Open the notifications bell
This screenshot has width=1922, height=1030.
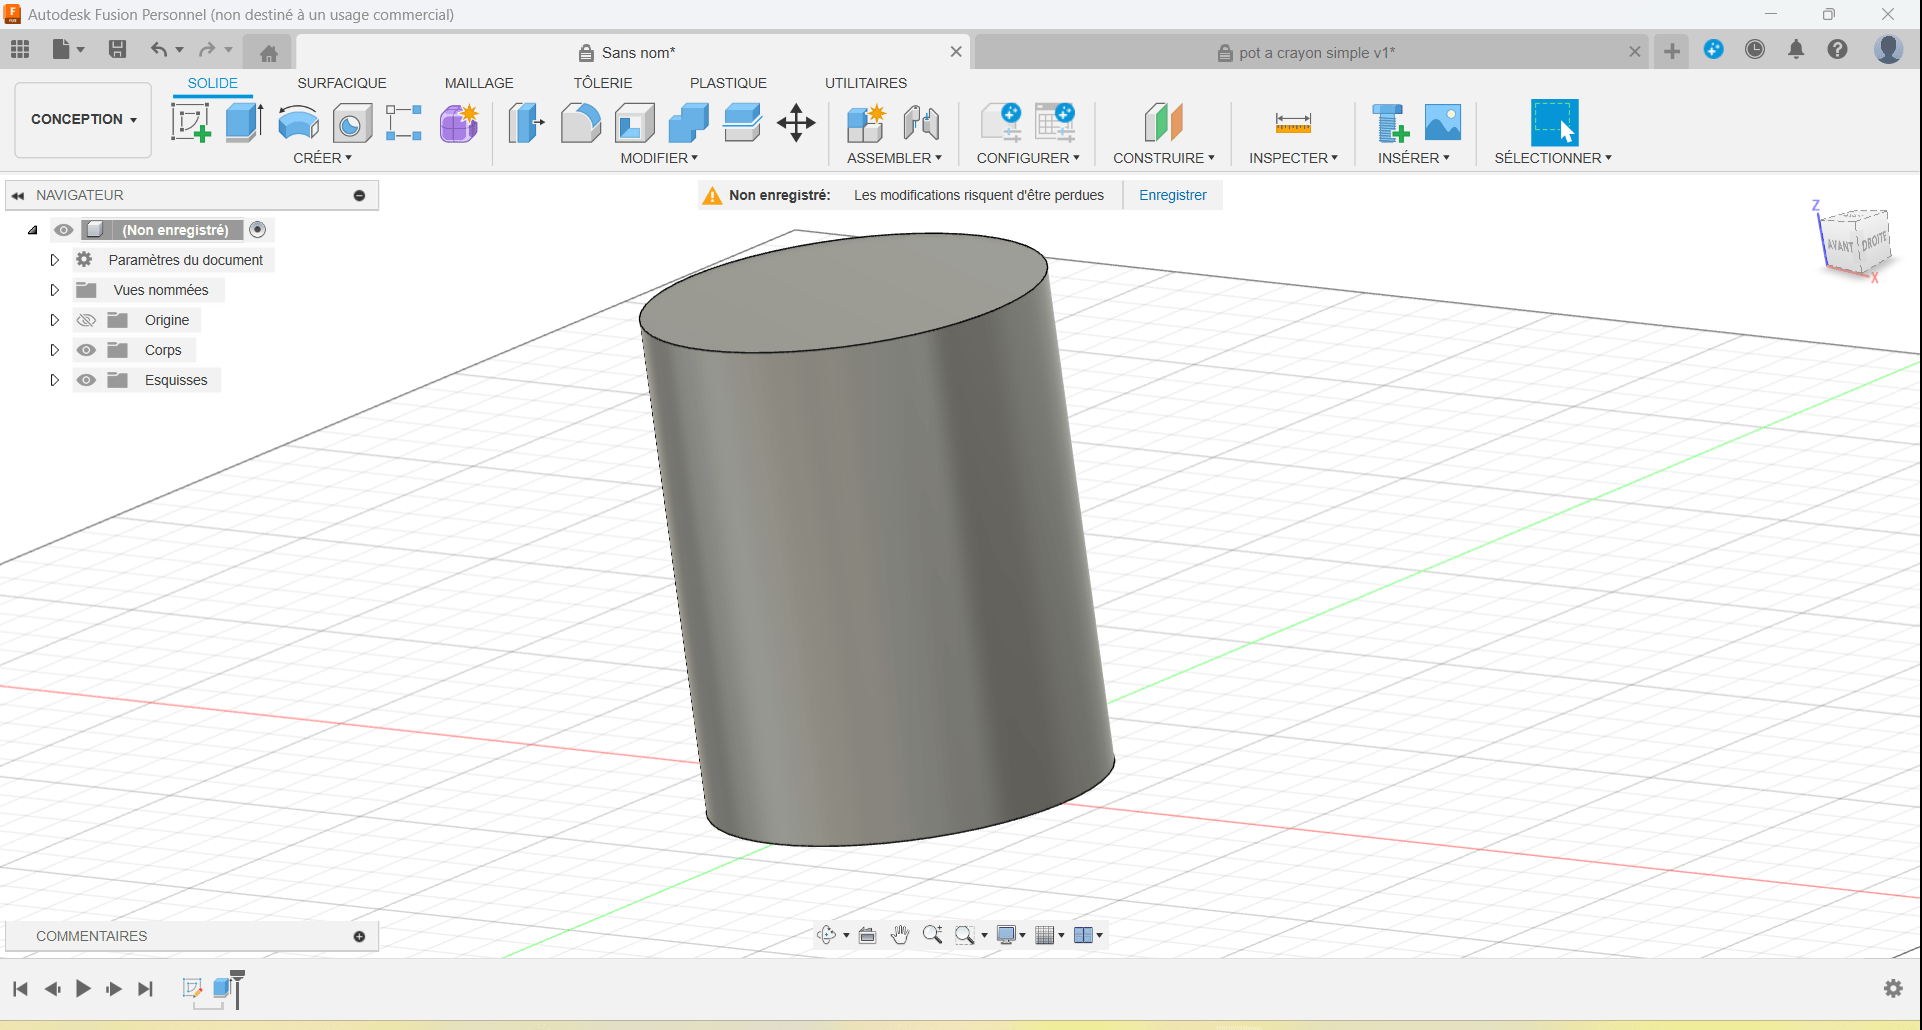1796,49
